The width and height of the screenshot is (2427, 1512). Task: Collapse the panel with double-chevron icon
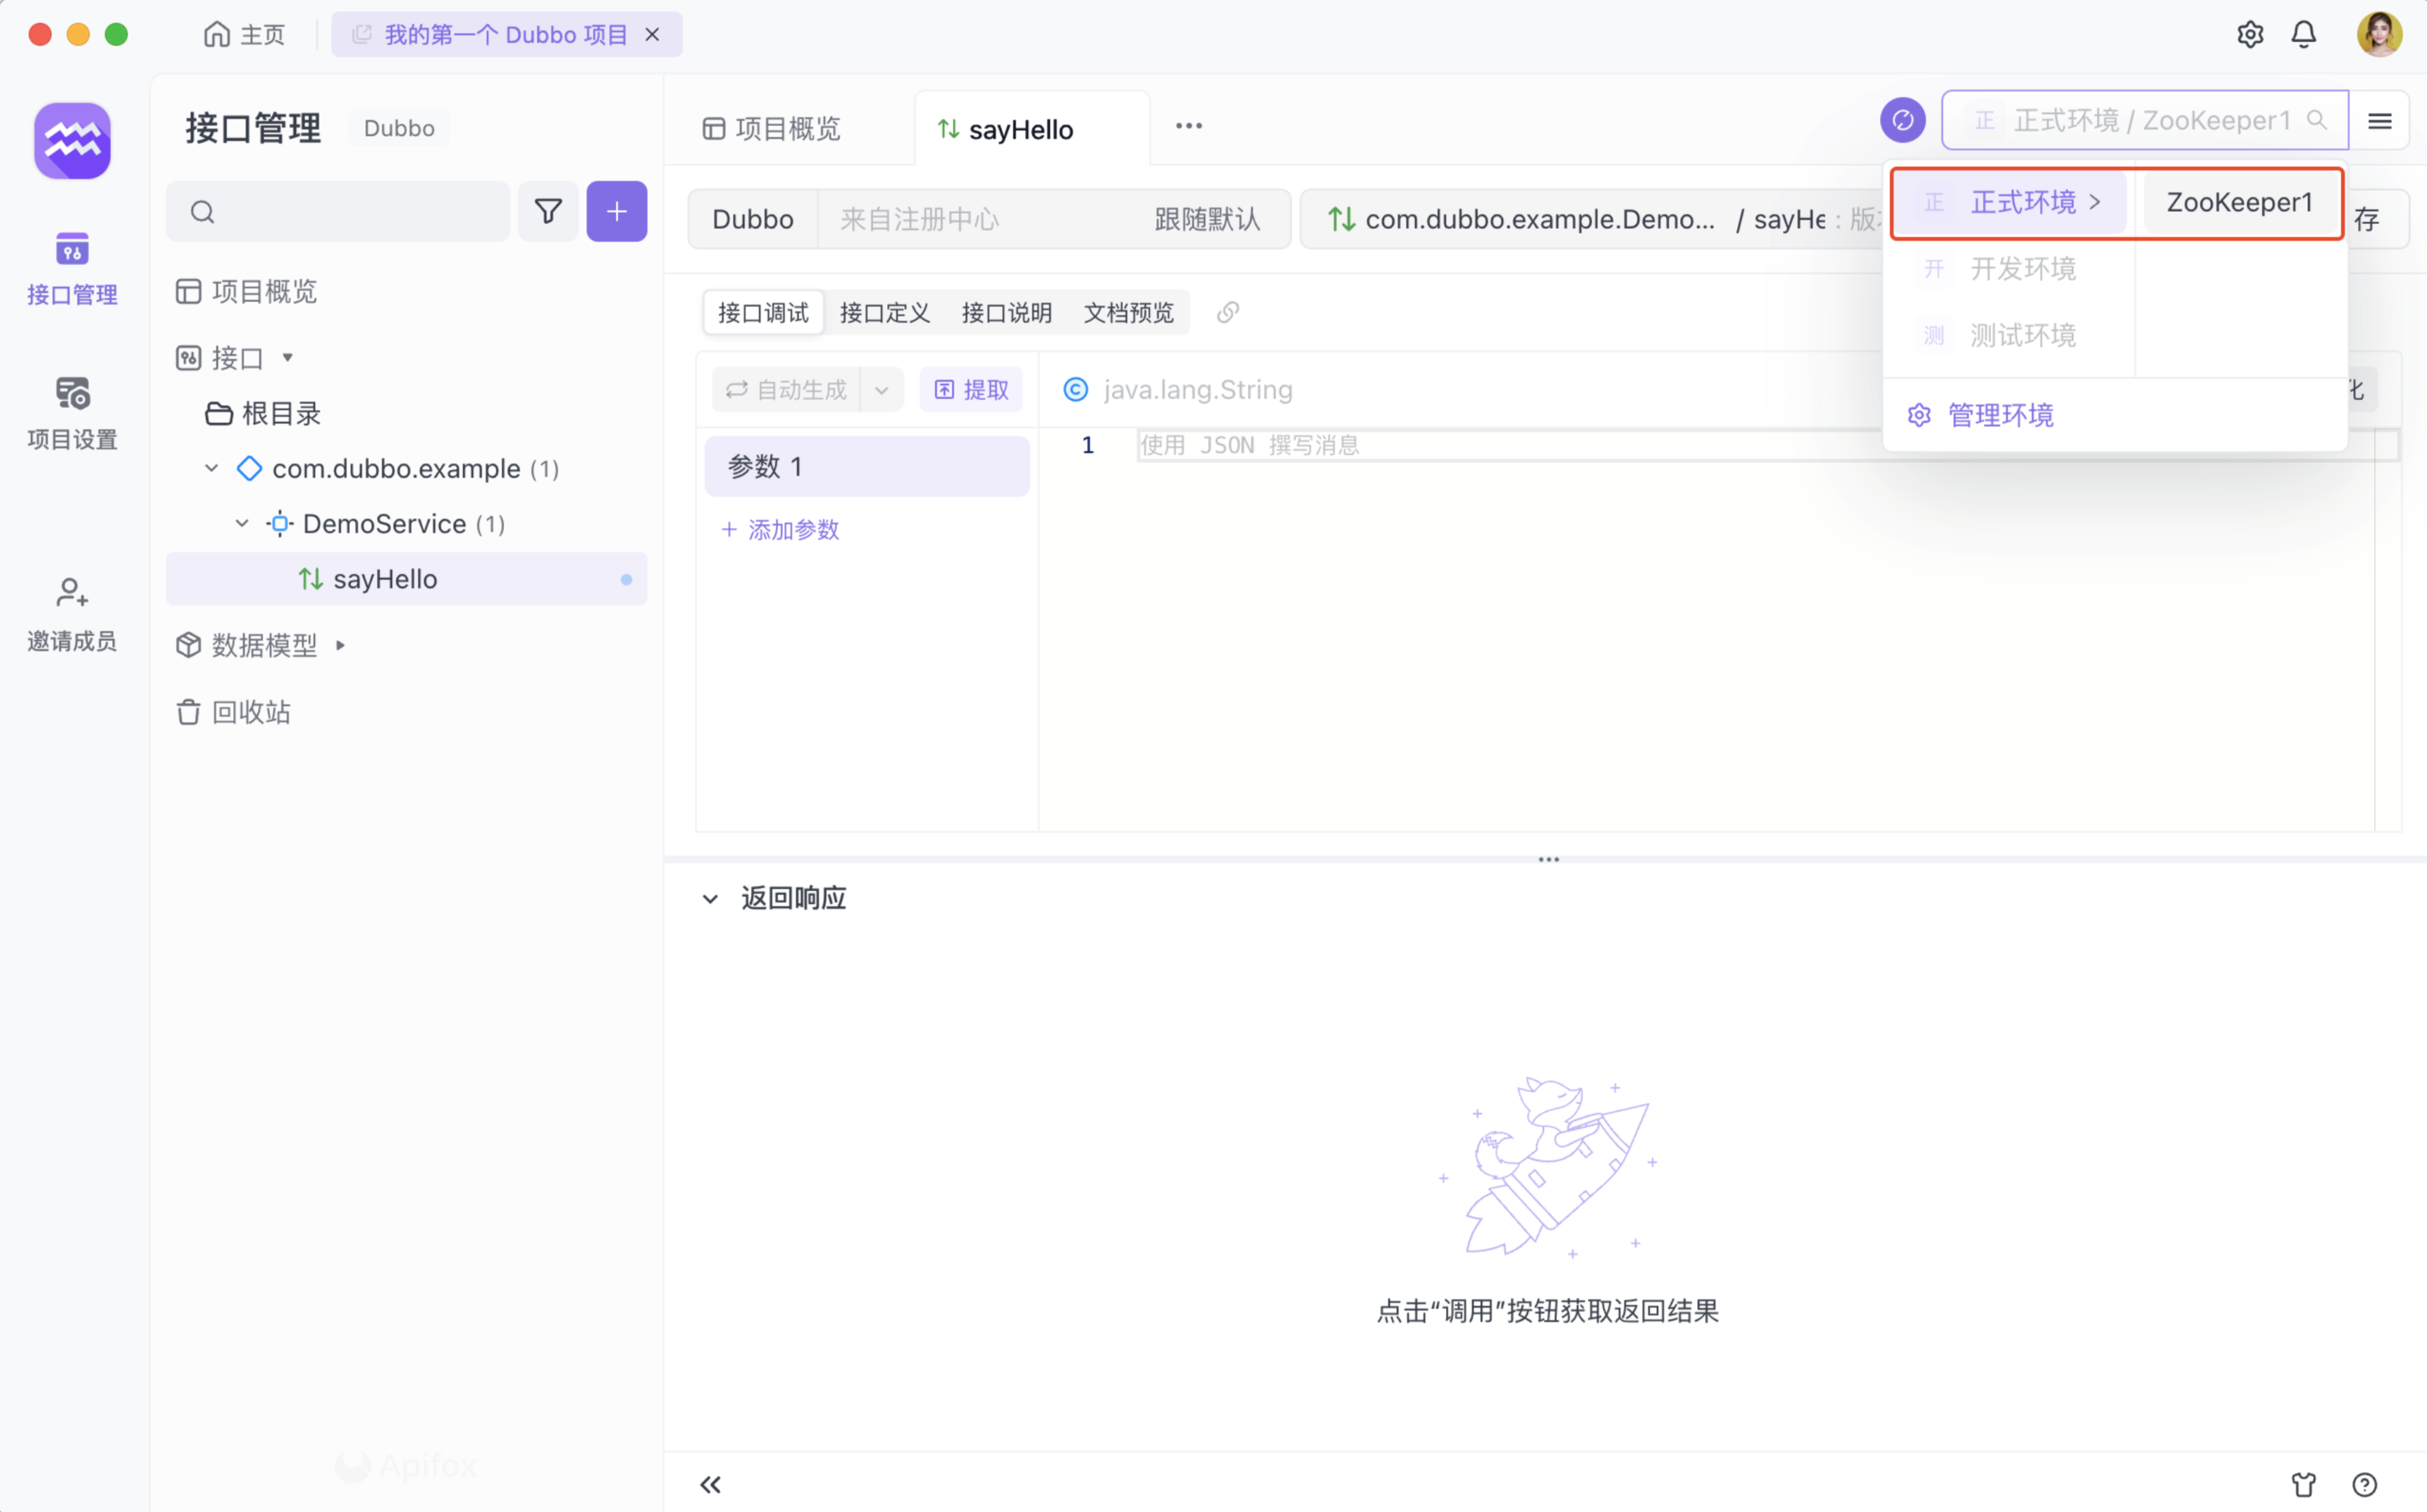tap(710, 1484)
